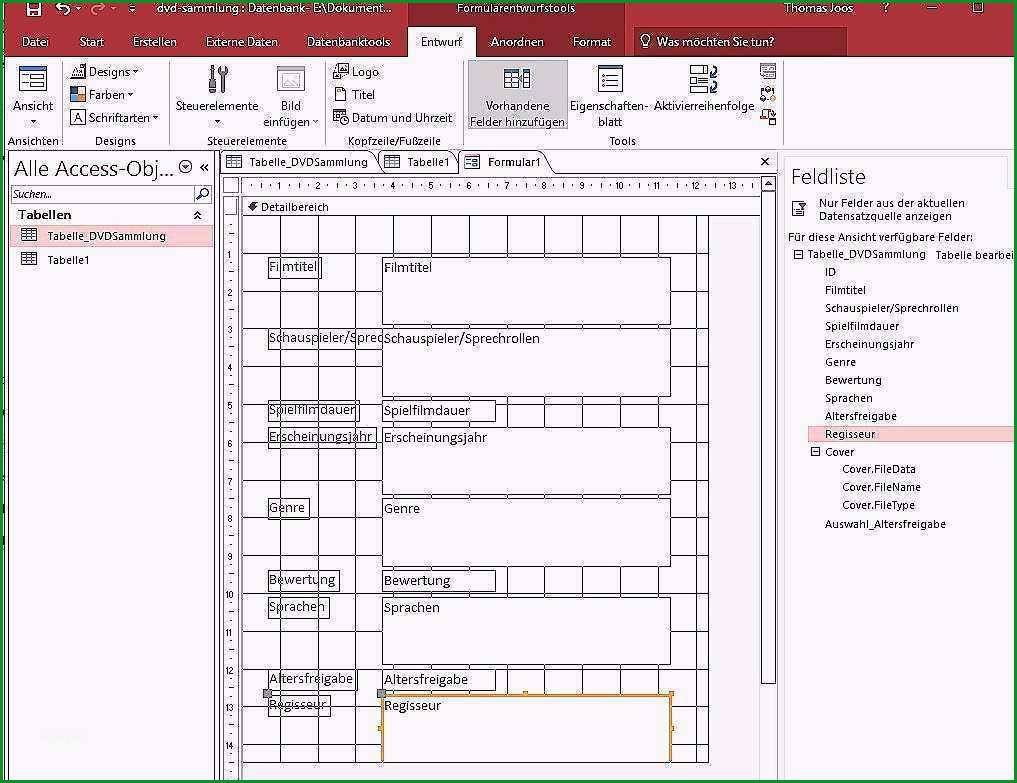
Task: Open the Ansicht view button
Action: tap(32, 95)
